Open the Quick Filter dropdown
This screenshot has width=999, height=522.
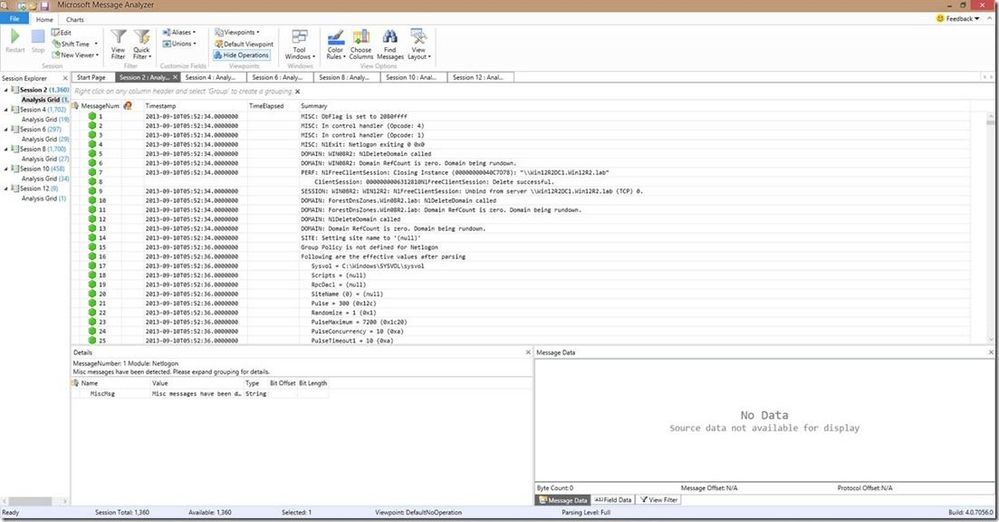141,44
